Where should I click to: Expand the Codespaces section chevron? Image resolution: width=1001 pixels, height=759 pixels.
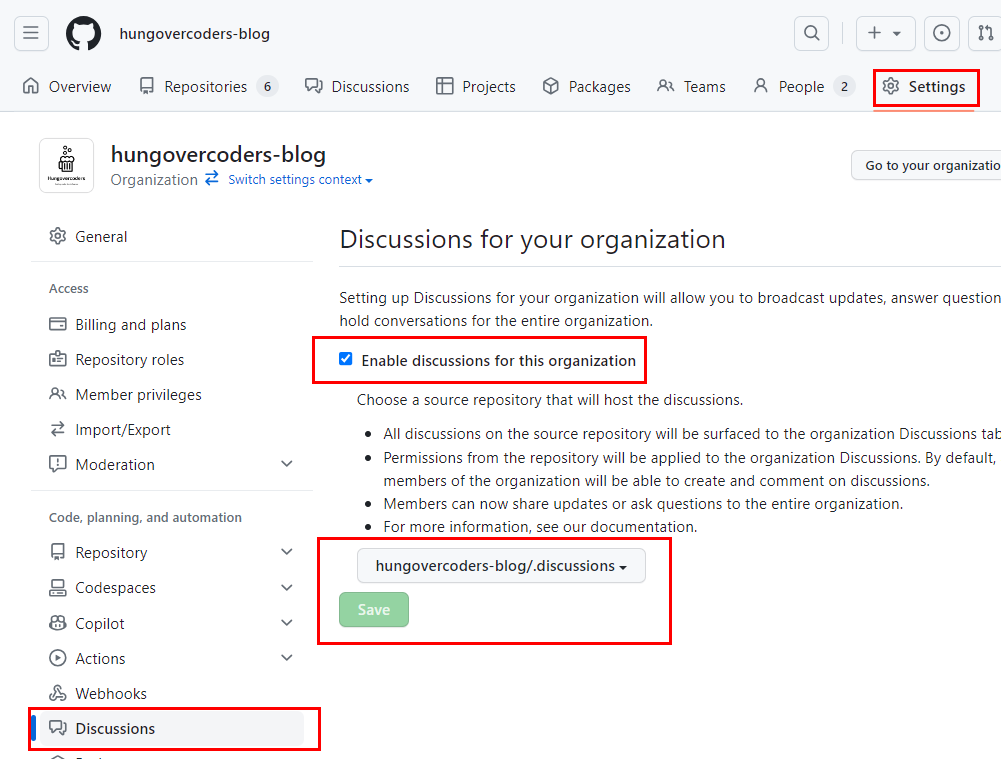(x=287, y=587)
